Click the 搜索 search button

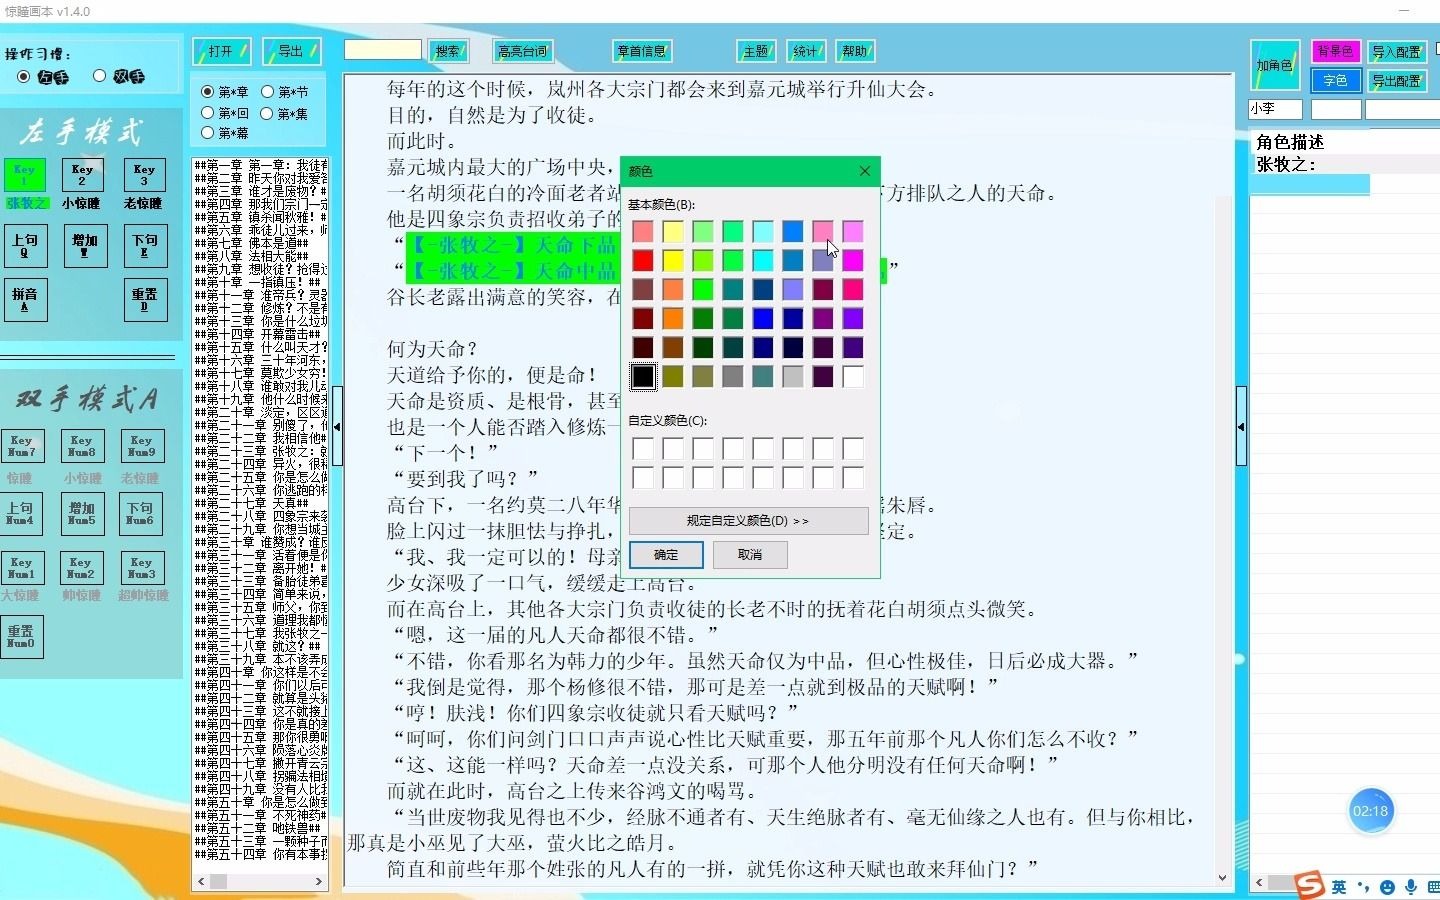click(449, 51)
